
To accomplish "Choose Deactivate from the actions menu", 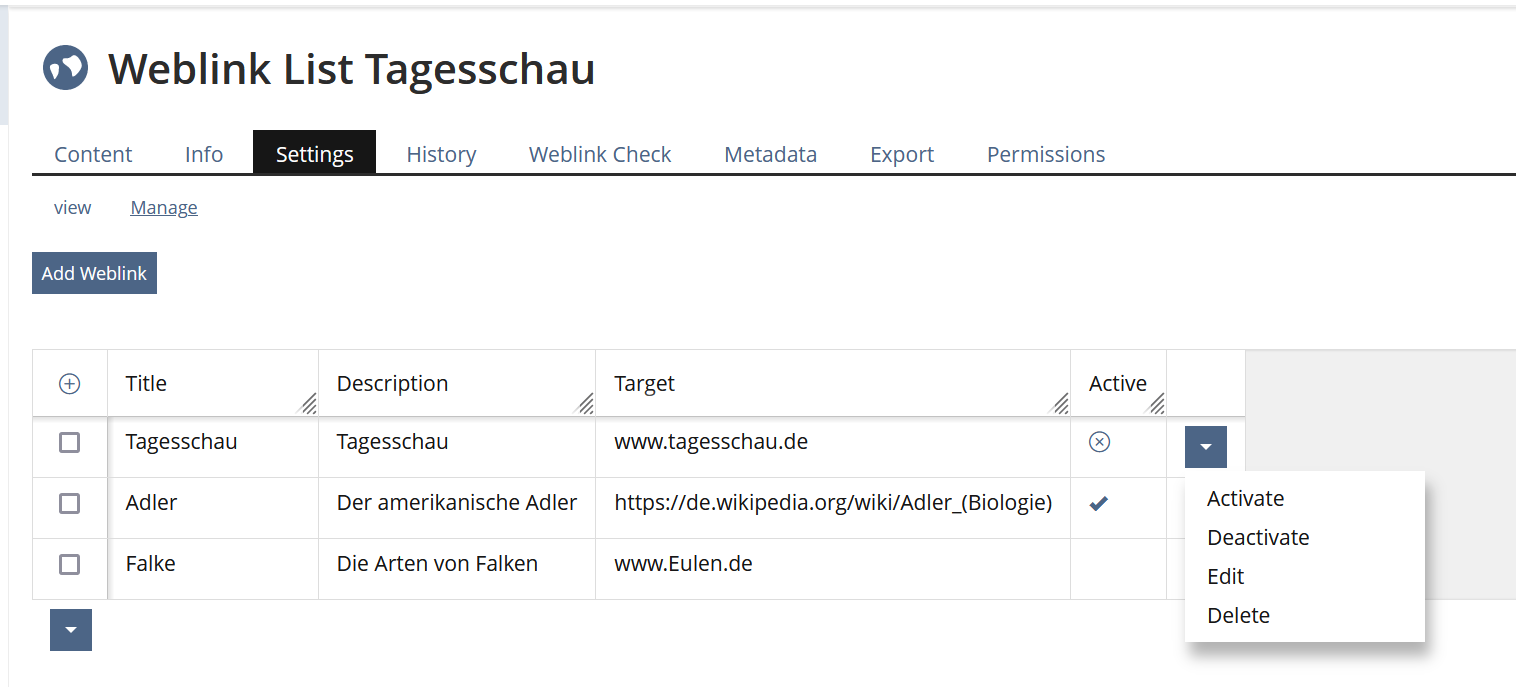I will tap(1258, 538).
